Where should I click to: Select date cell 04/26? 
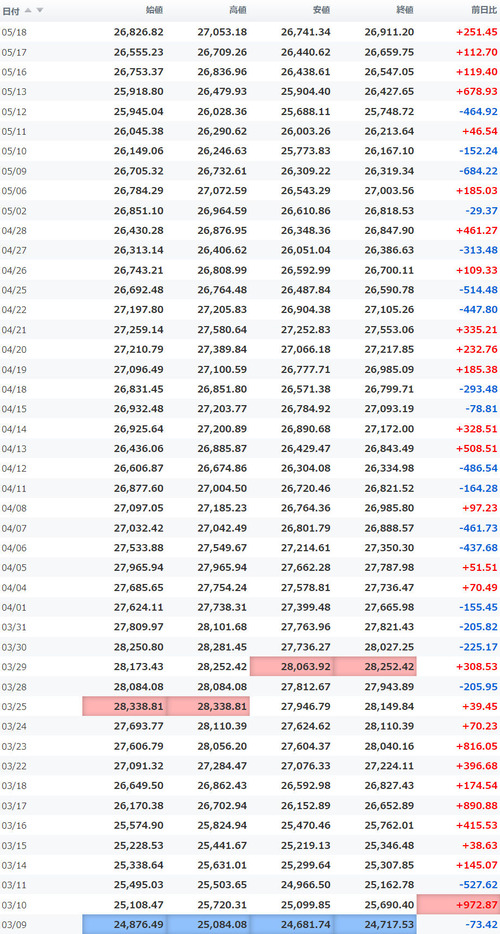pos(14,270)
